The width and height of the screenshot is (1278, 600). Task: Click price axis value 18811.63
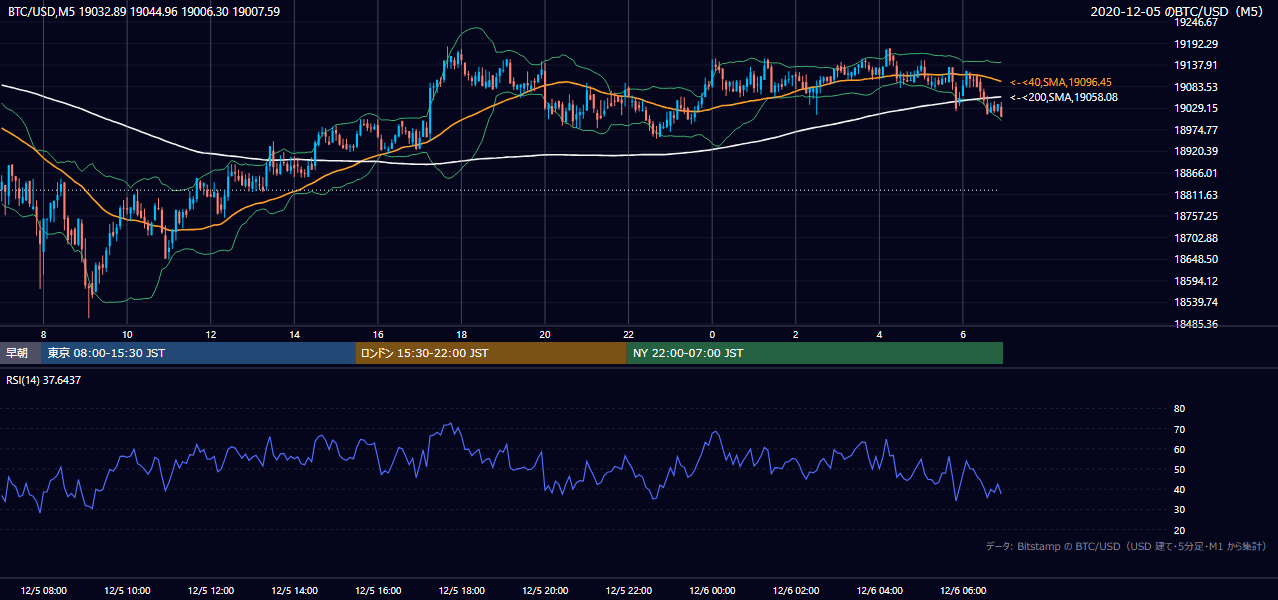(x=1196, y=195)
